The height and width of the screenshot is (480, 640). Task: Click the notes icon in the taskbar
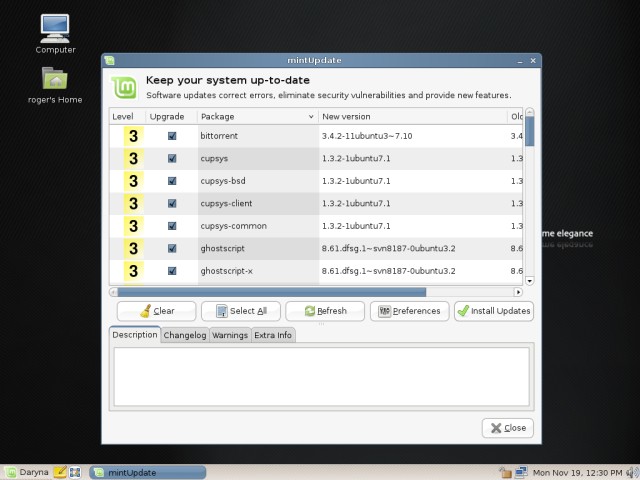[x=60, y=472]
